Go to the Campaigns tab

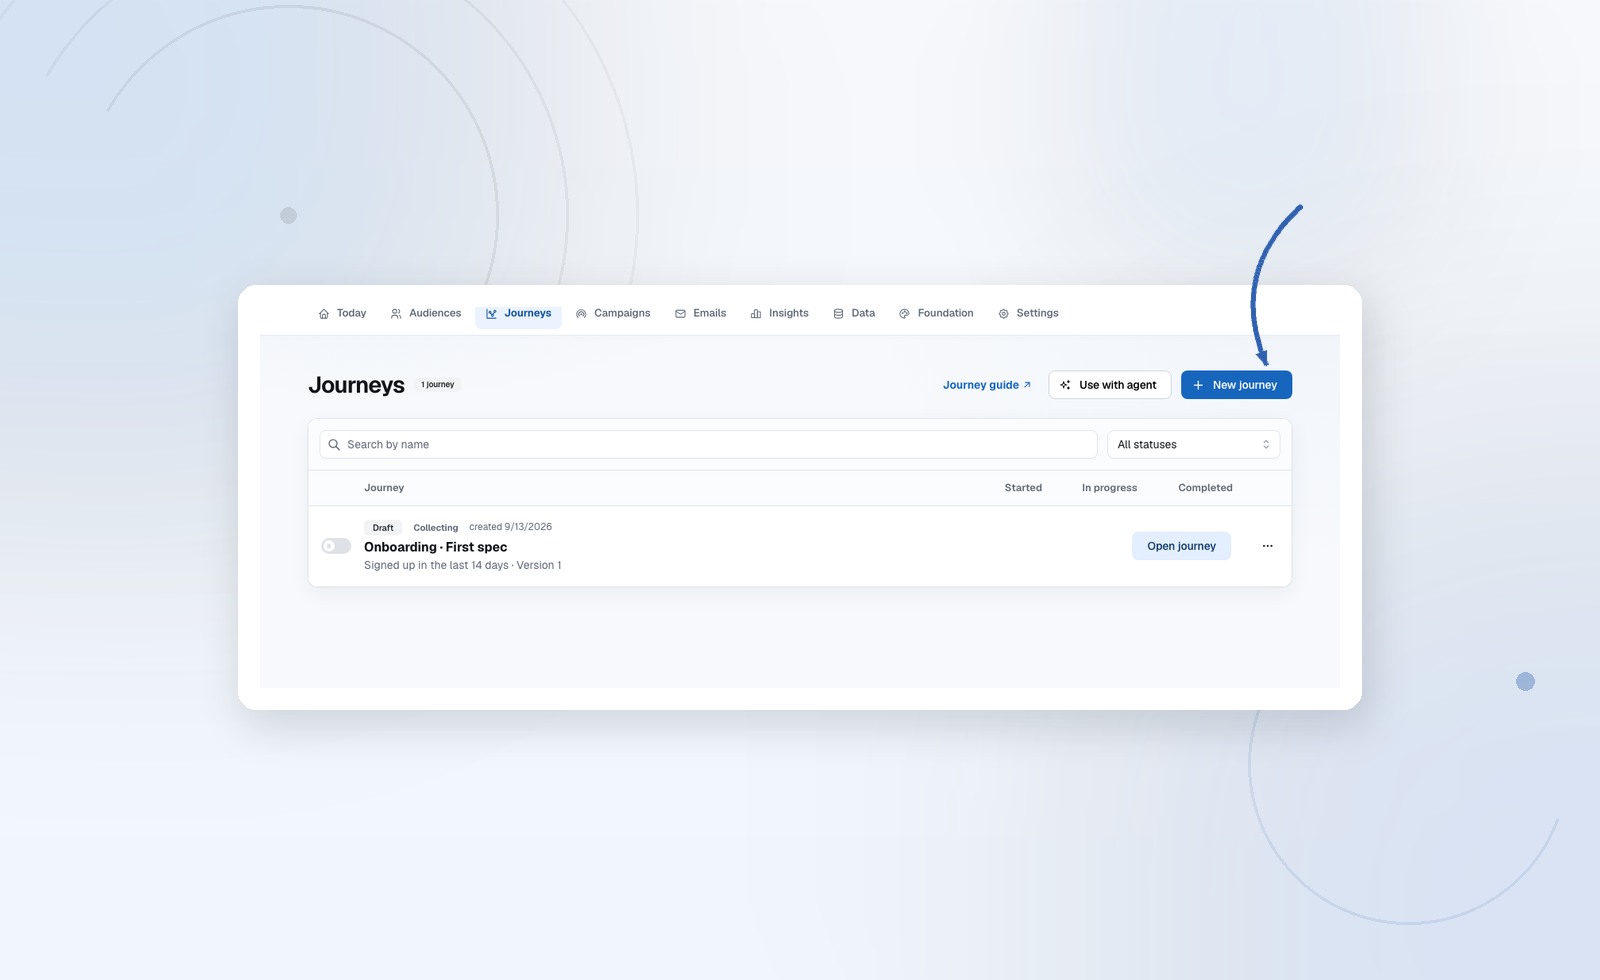click(613, 313)
